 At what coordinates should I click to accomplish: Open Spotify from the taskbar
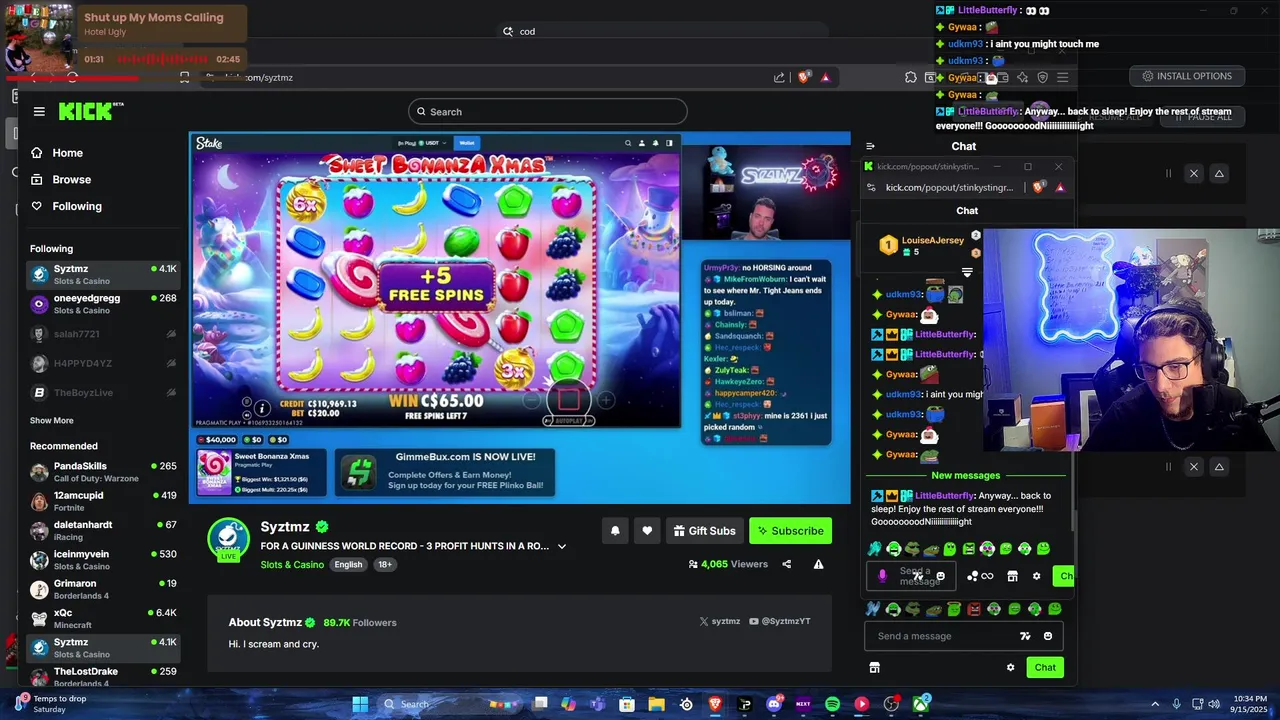(832, 704)
